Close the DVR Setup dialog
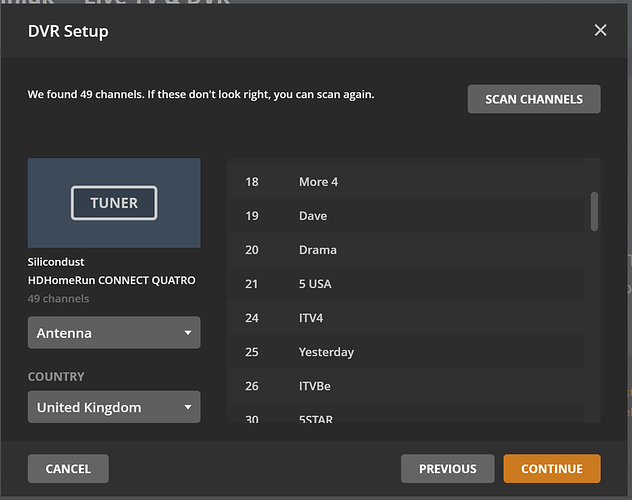632x500 pixels. [x=600, y=30]
